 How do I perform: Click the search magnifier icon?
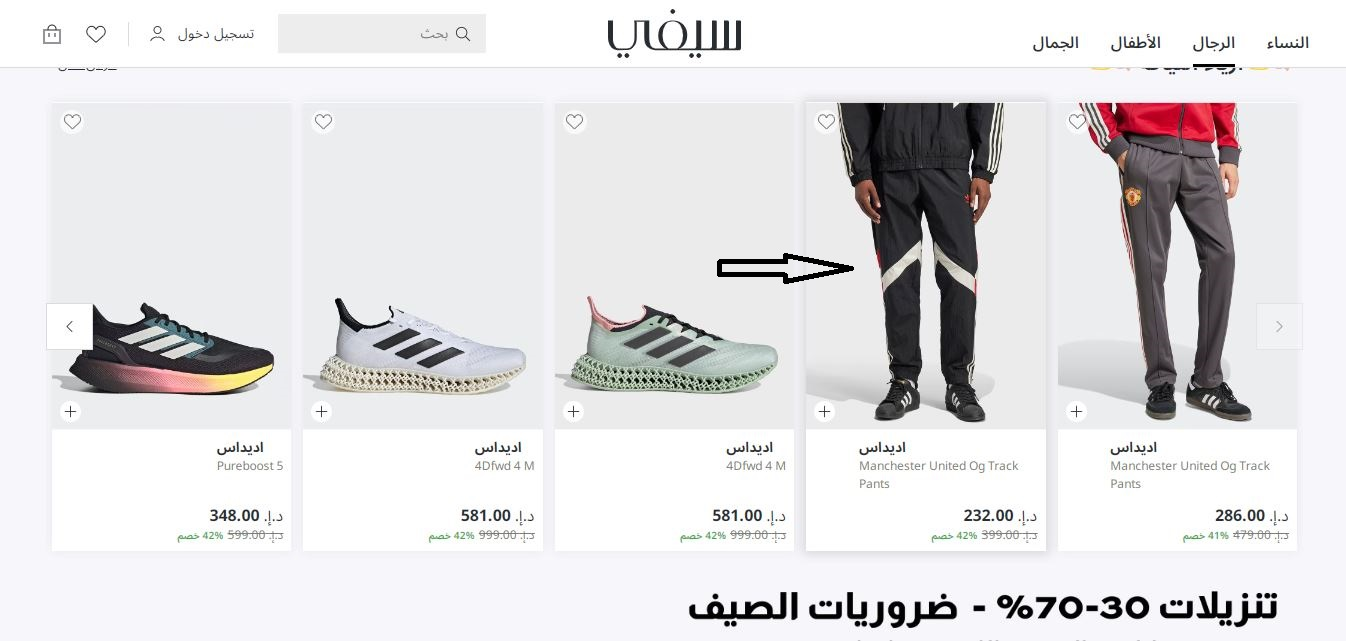pyautogui.click(x=462, y=34)
